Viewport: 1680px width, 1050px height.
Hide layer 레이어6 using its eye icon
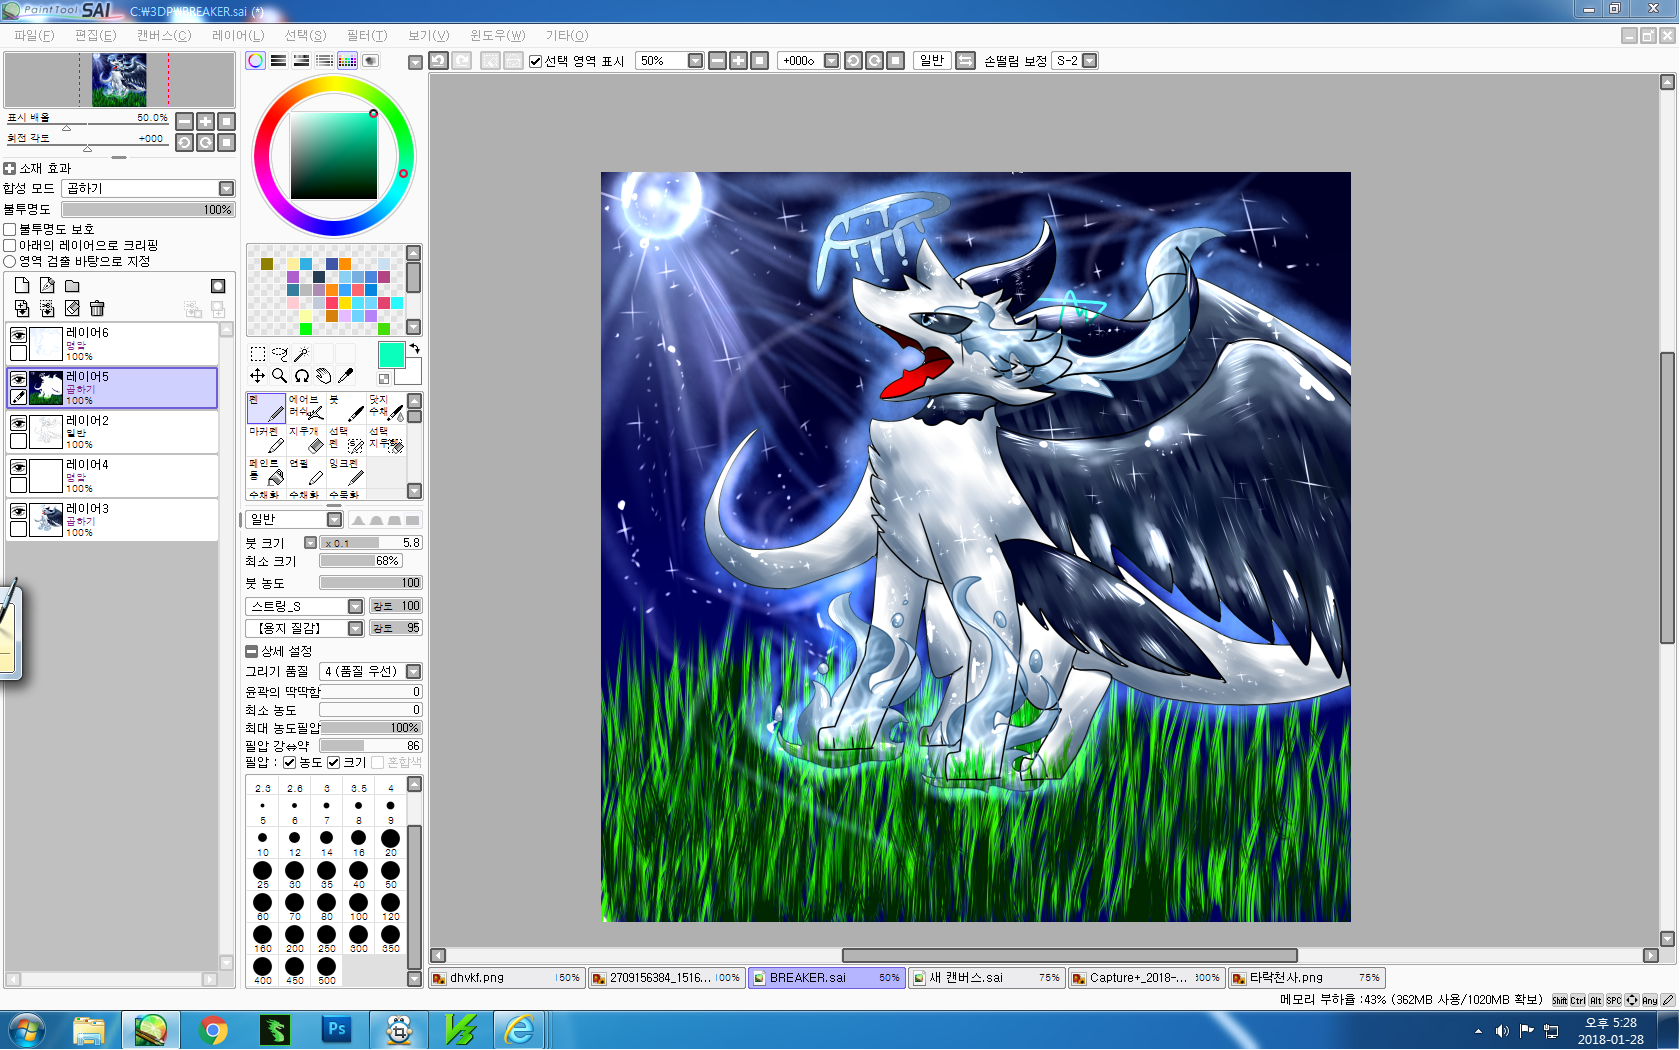pos(18,335)
